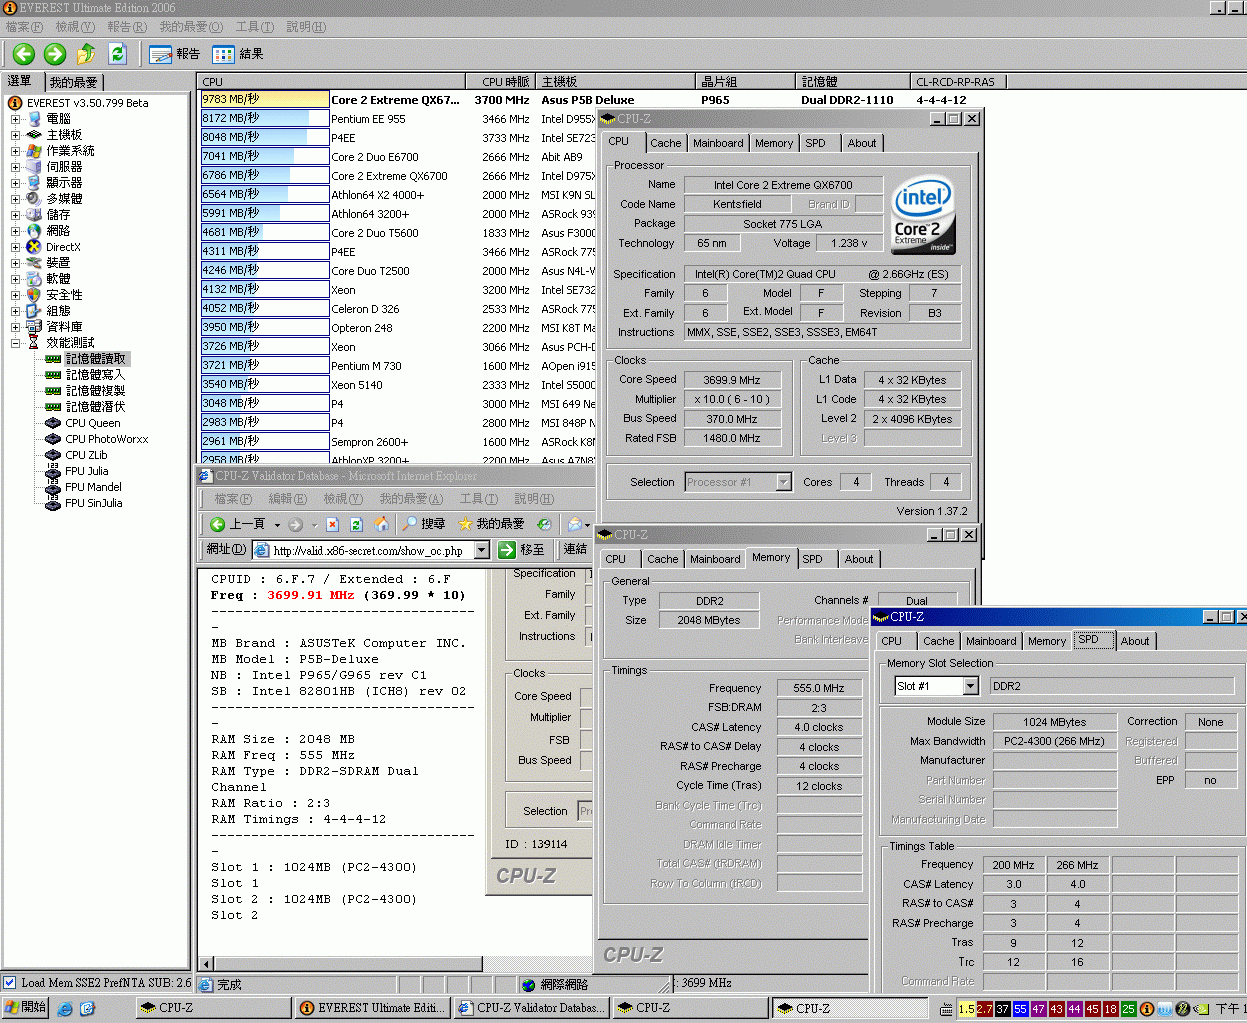Screen dimensions: 1247x1023
Task: Click the IE horizontal scrollbar left arrow
Action: point(206,964)
